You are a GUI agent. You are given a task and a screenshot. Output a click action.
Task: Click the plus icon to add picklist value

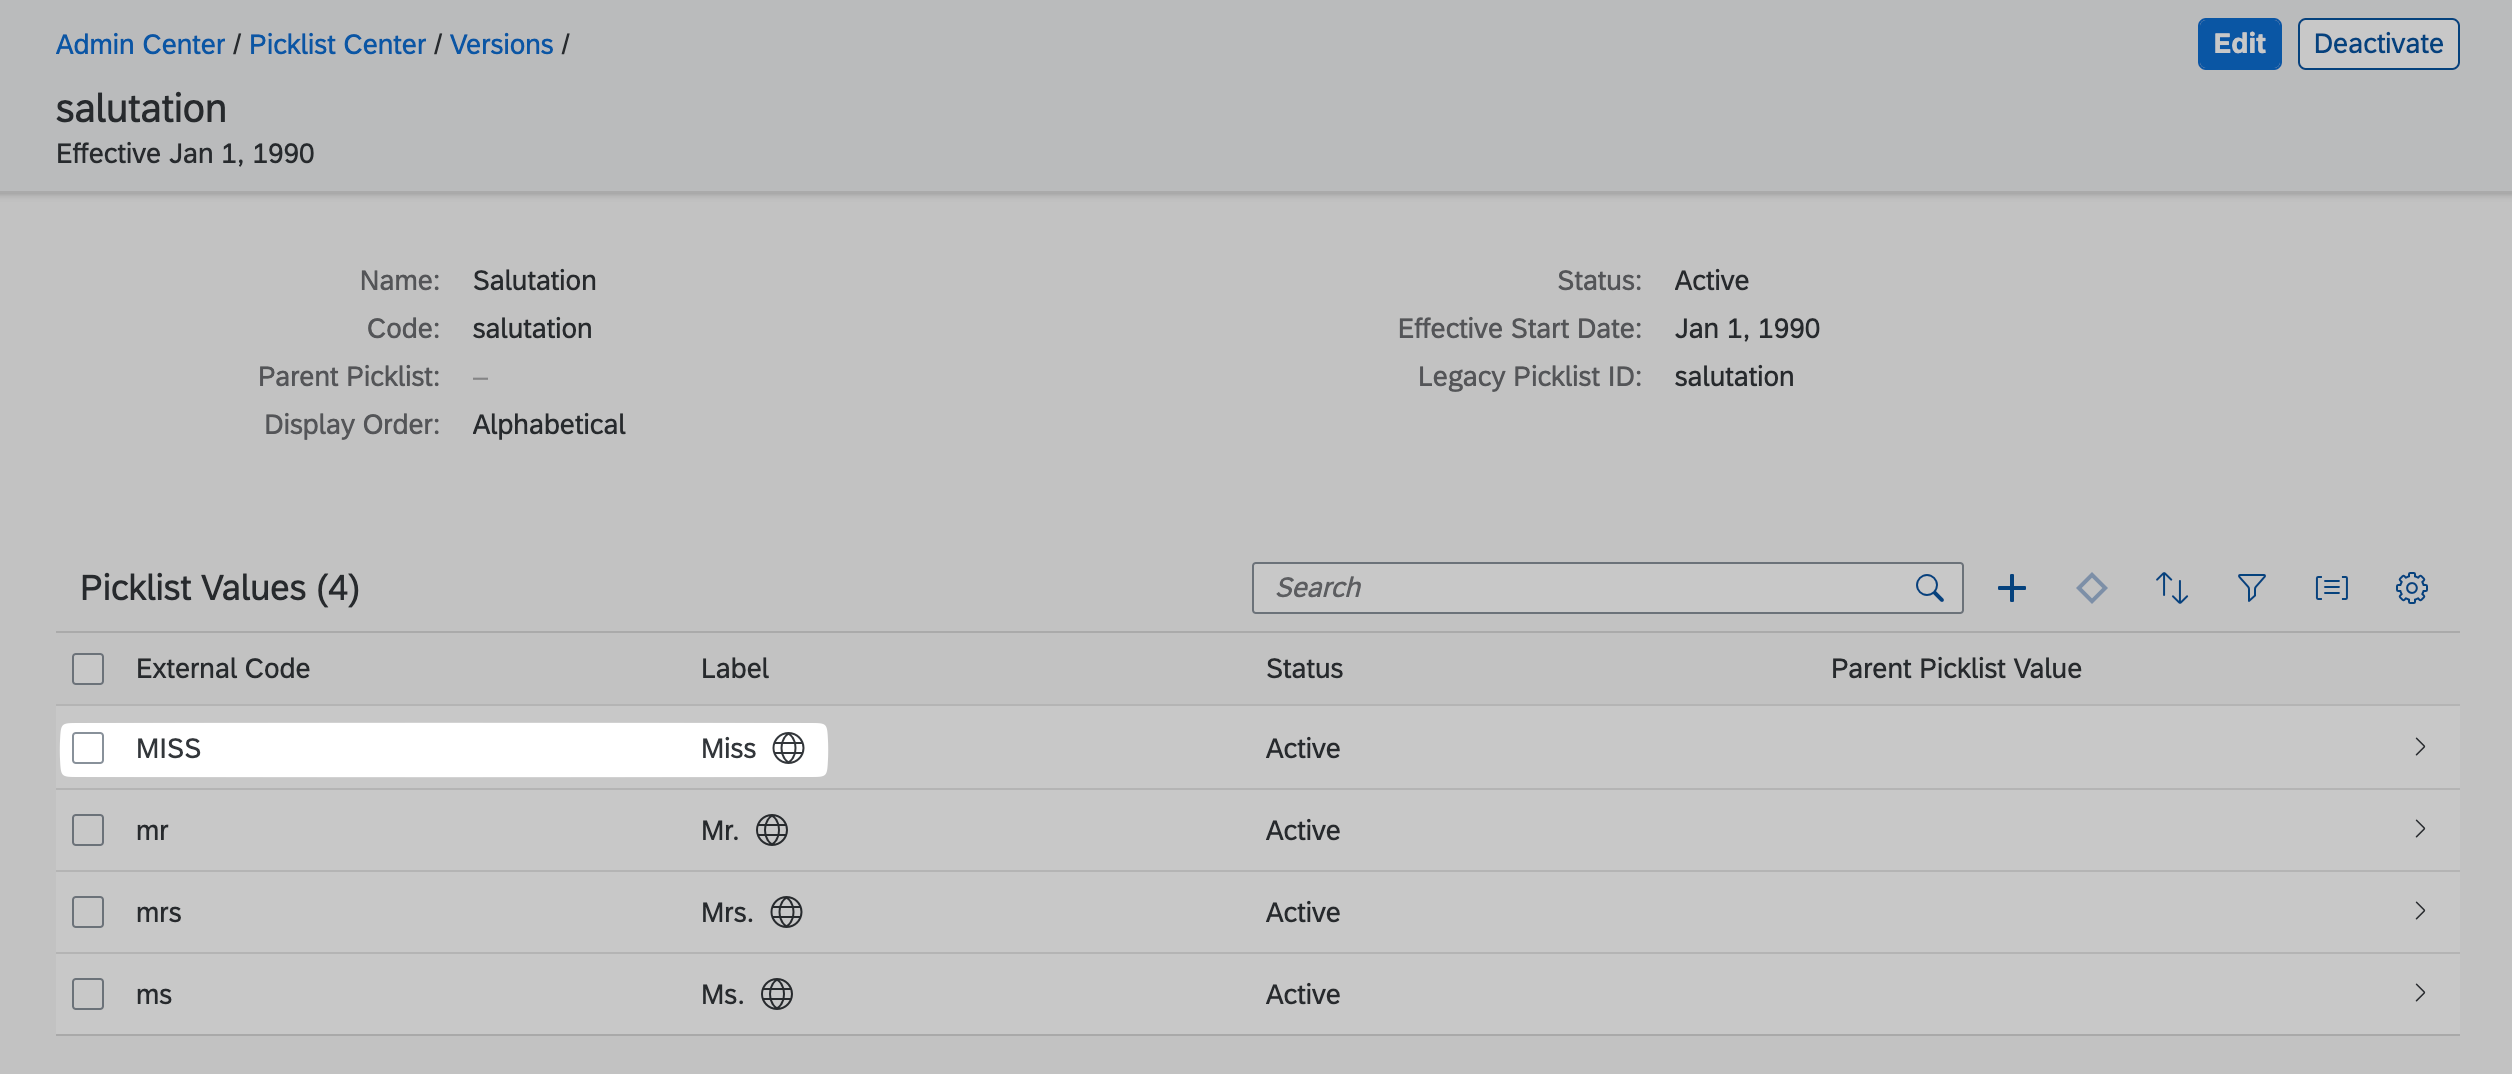click(x=2011, y=588)
